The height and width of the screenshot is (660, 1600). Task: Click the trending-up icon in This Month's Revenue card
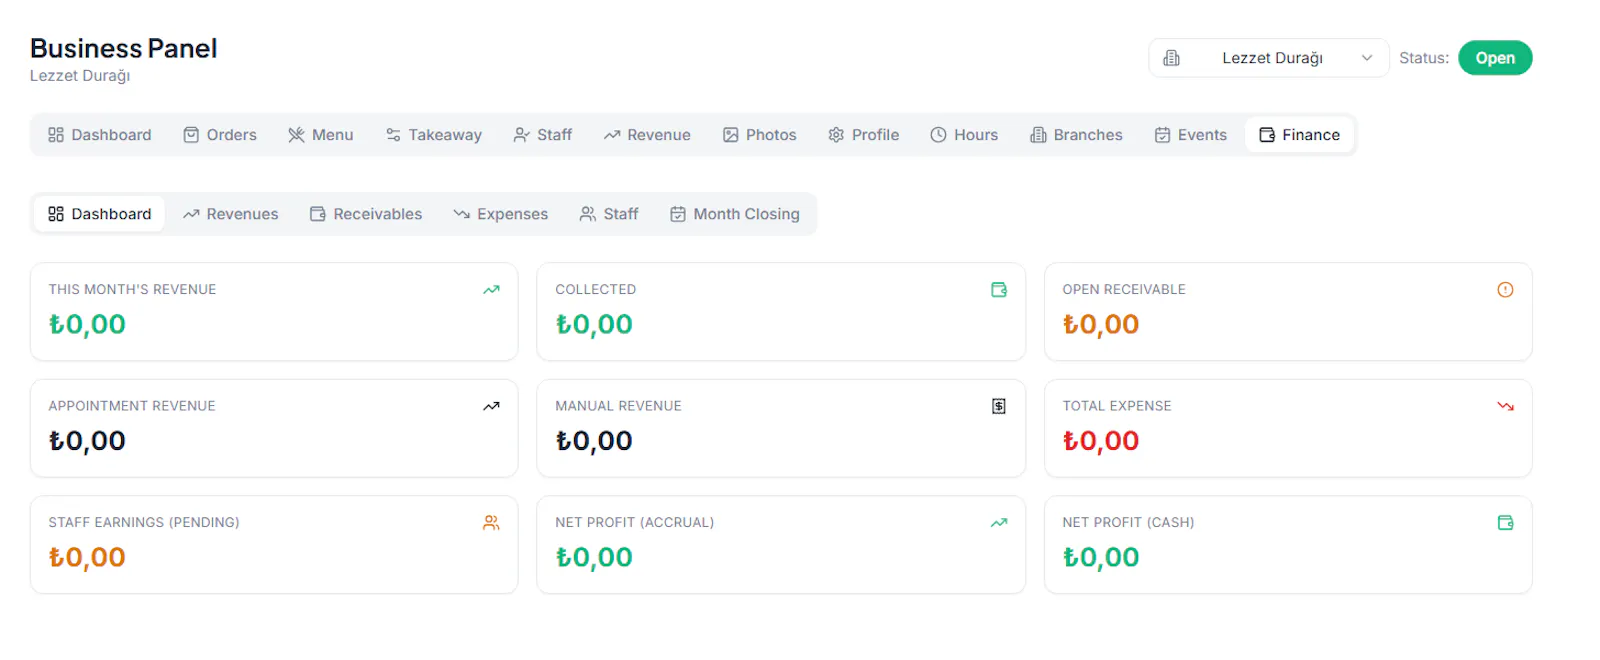click(x=491, y=290)
